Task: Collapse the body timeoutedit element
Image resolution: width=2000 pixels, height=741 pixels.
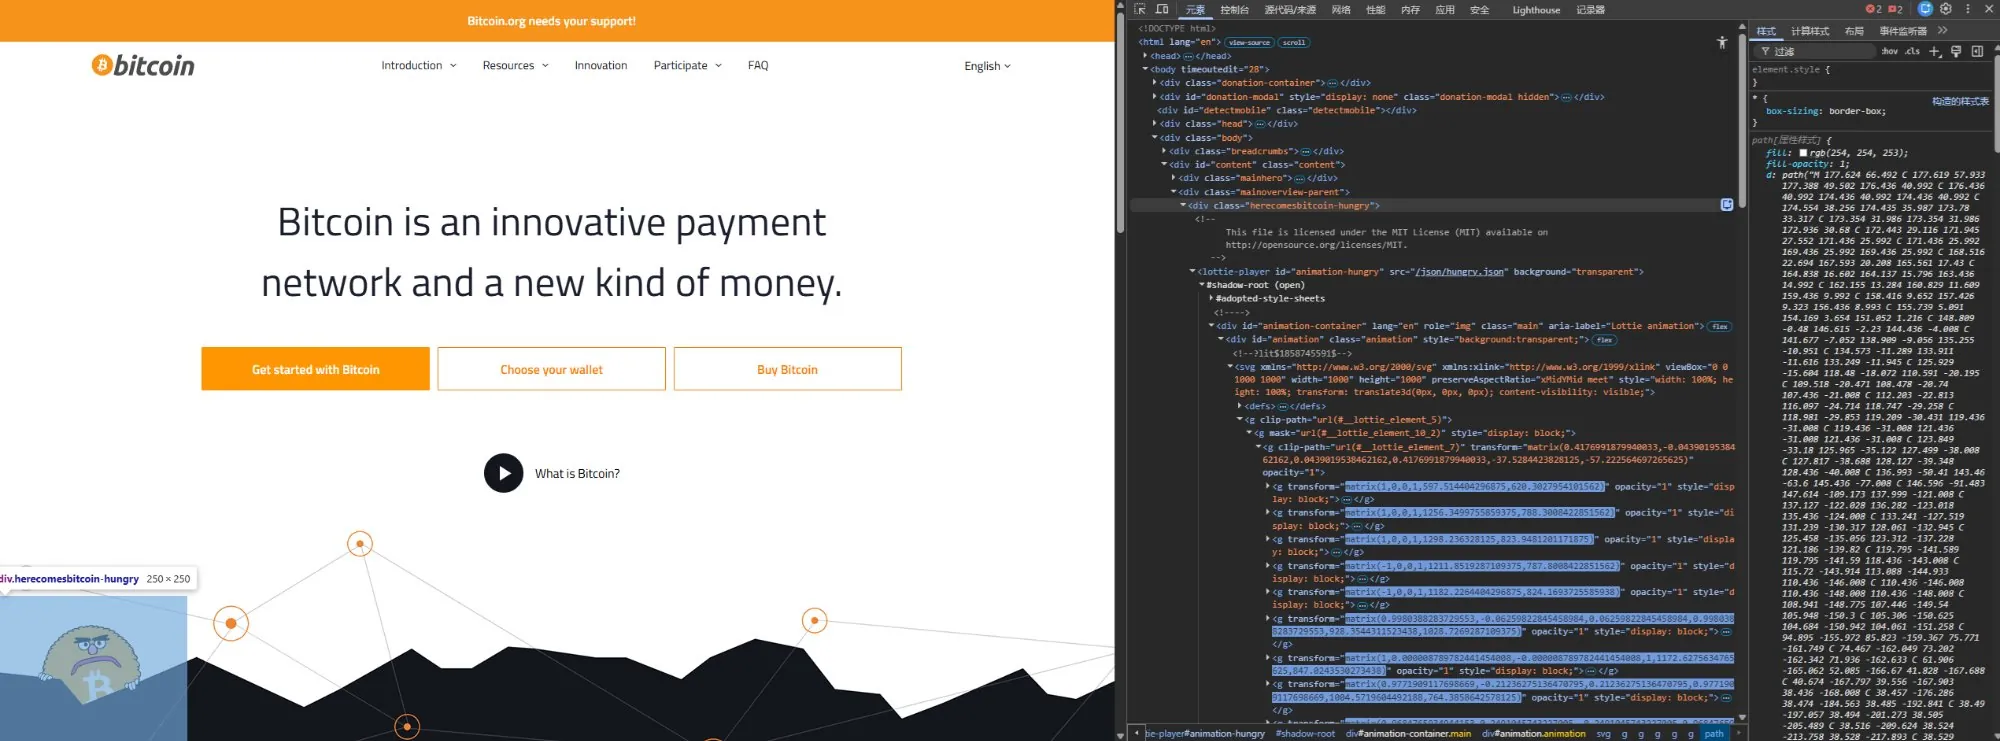Action: click(1146, 70)
